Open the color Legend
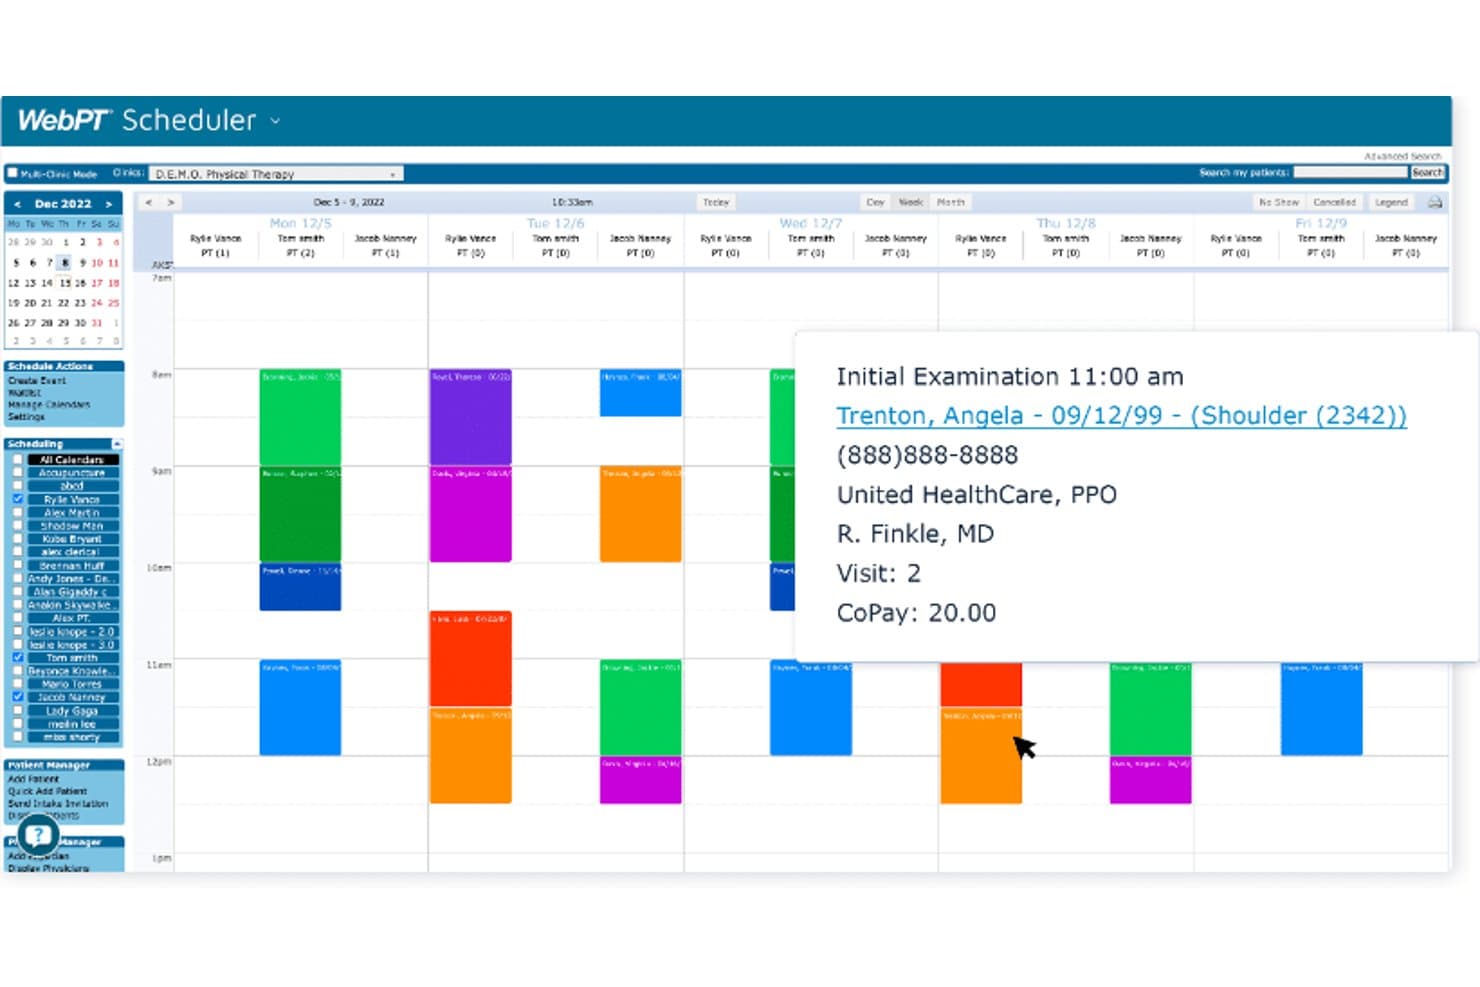Viewport: 1480px width, 987px height. click(x=1391, y=202)
